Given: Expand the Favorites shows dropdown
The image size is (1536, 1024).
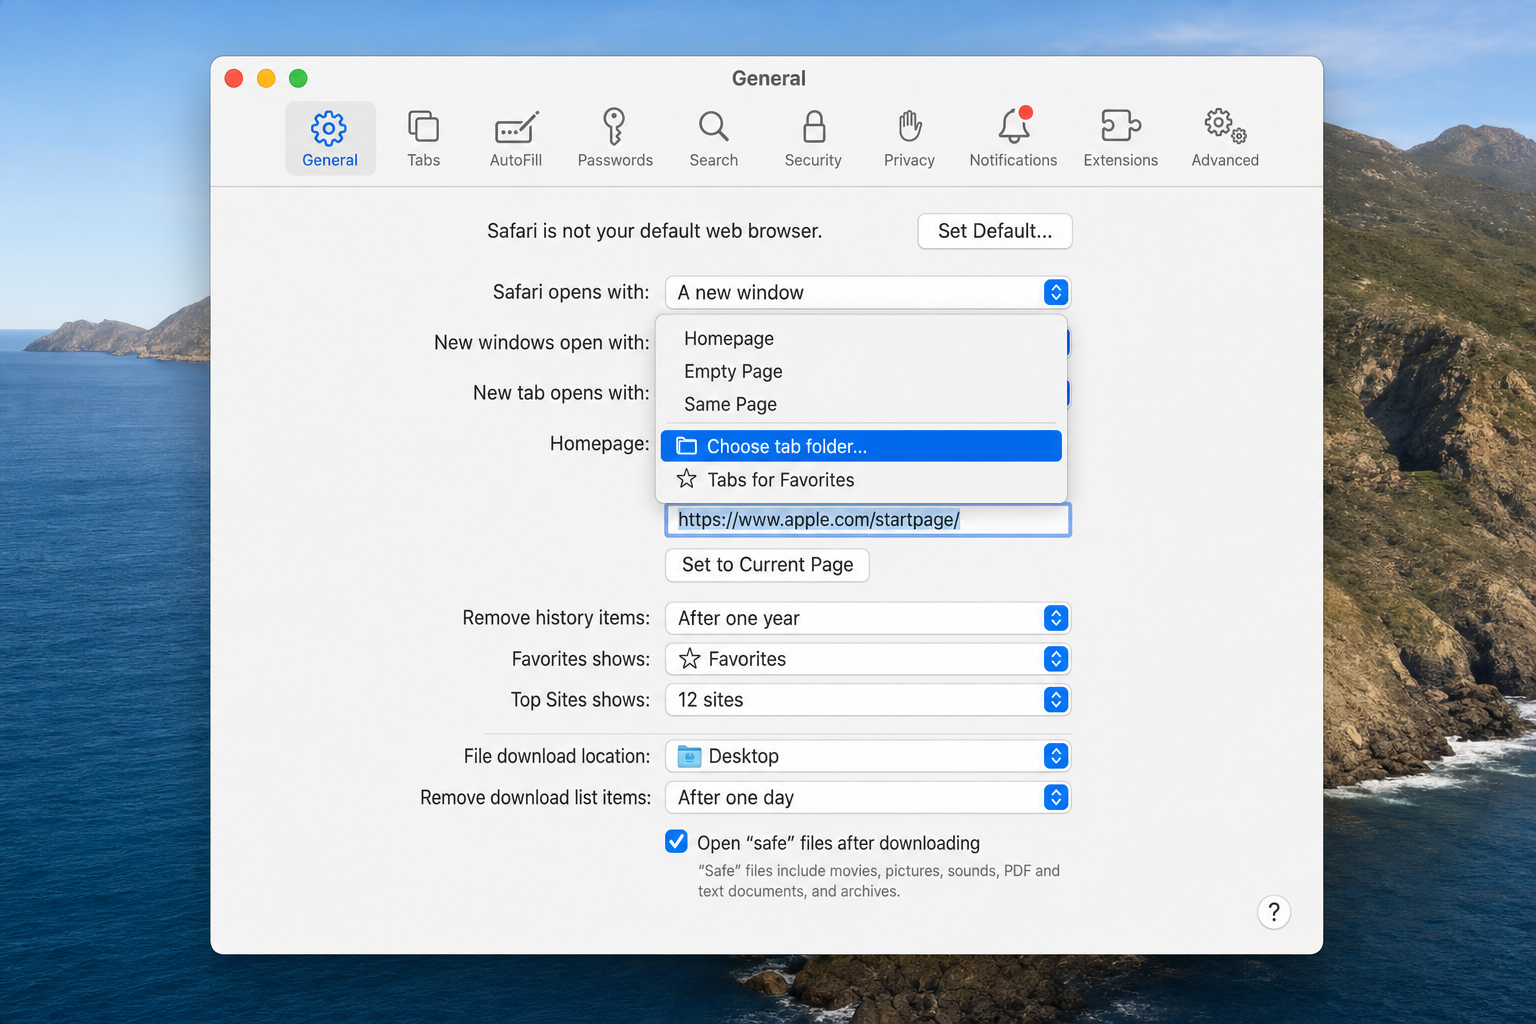Looking at the screenshot, I should 868,659.
